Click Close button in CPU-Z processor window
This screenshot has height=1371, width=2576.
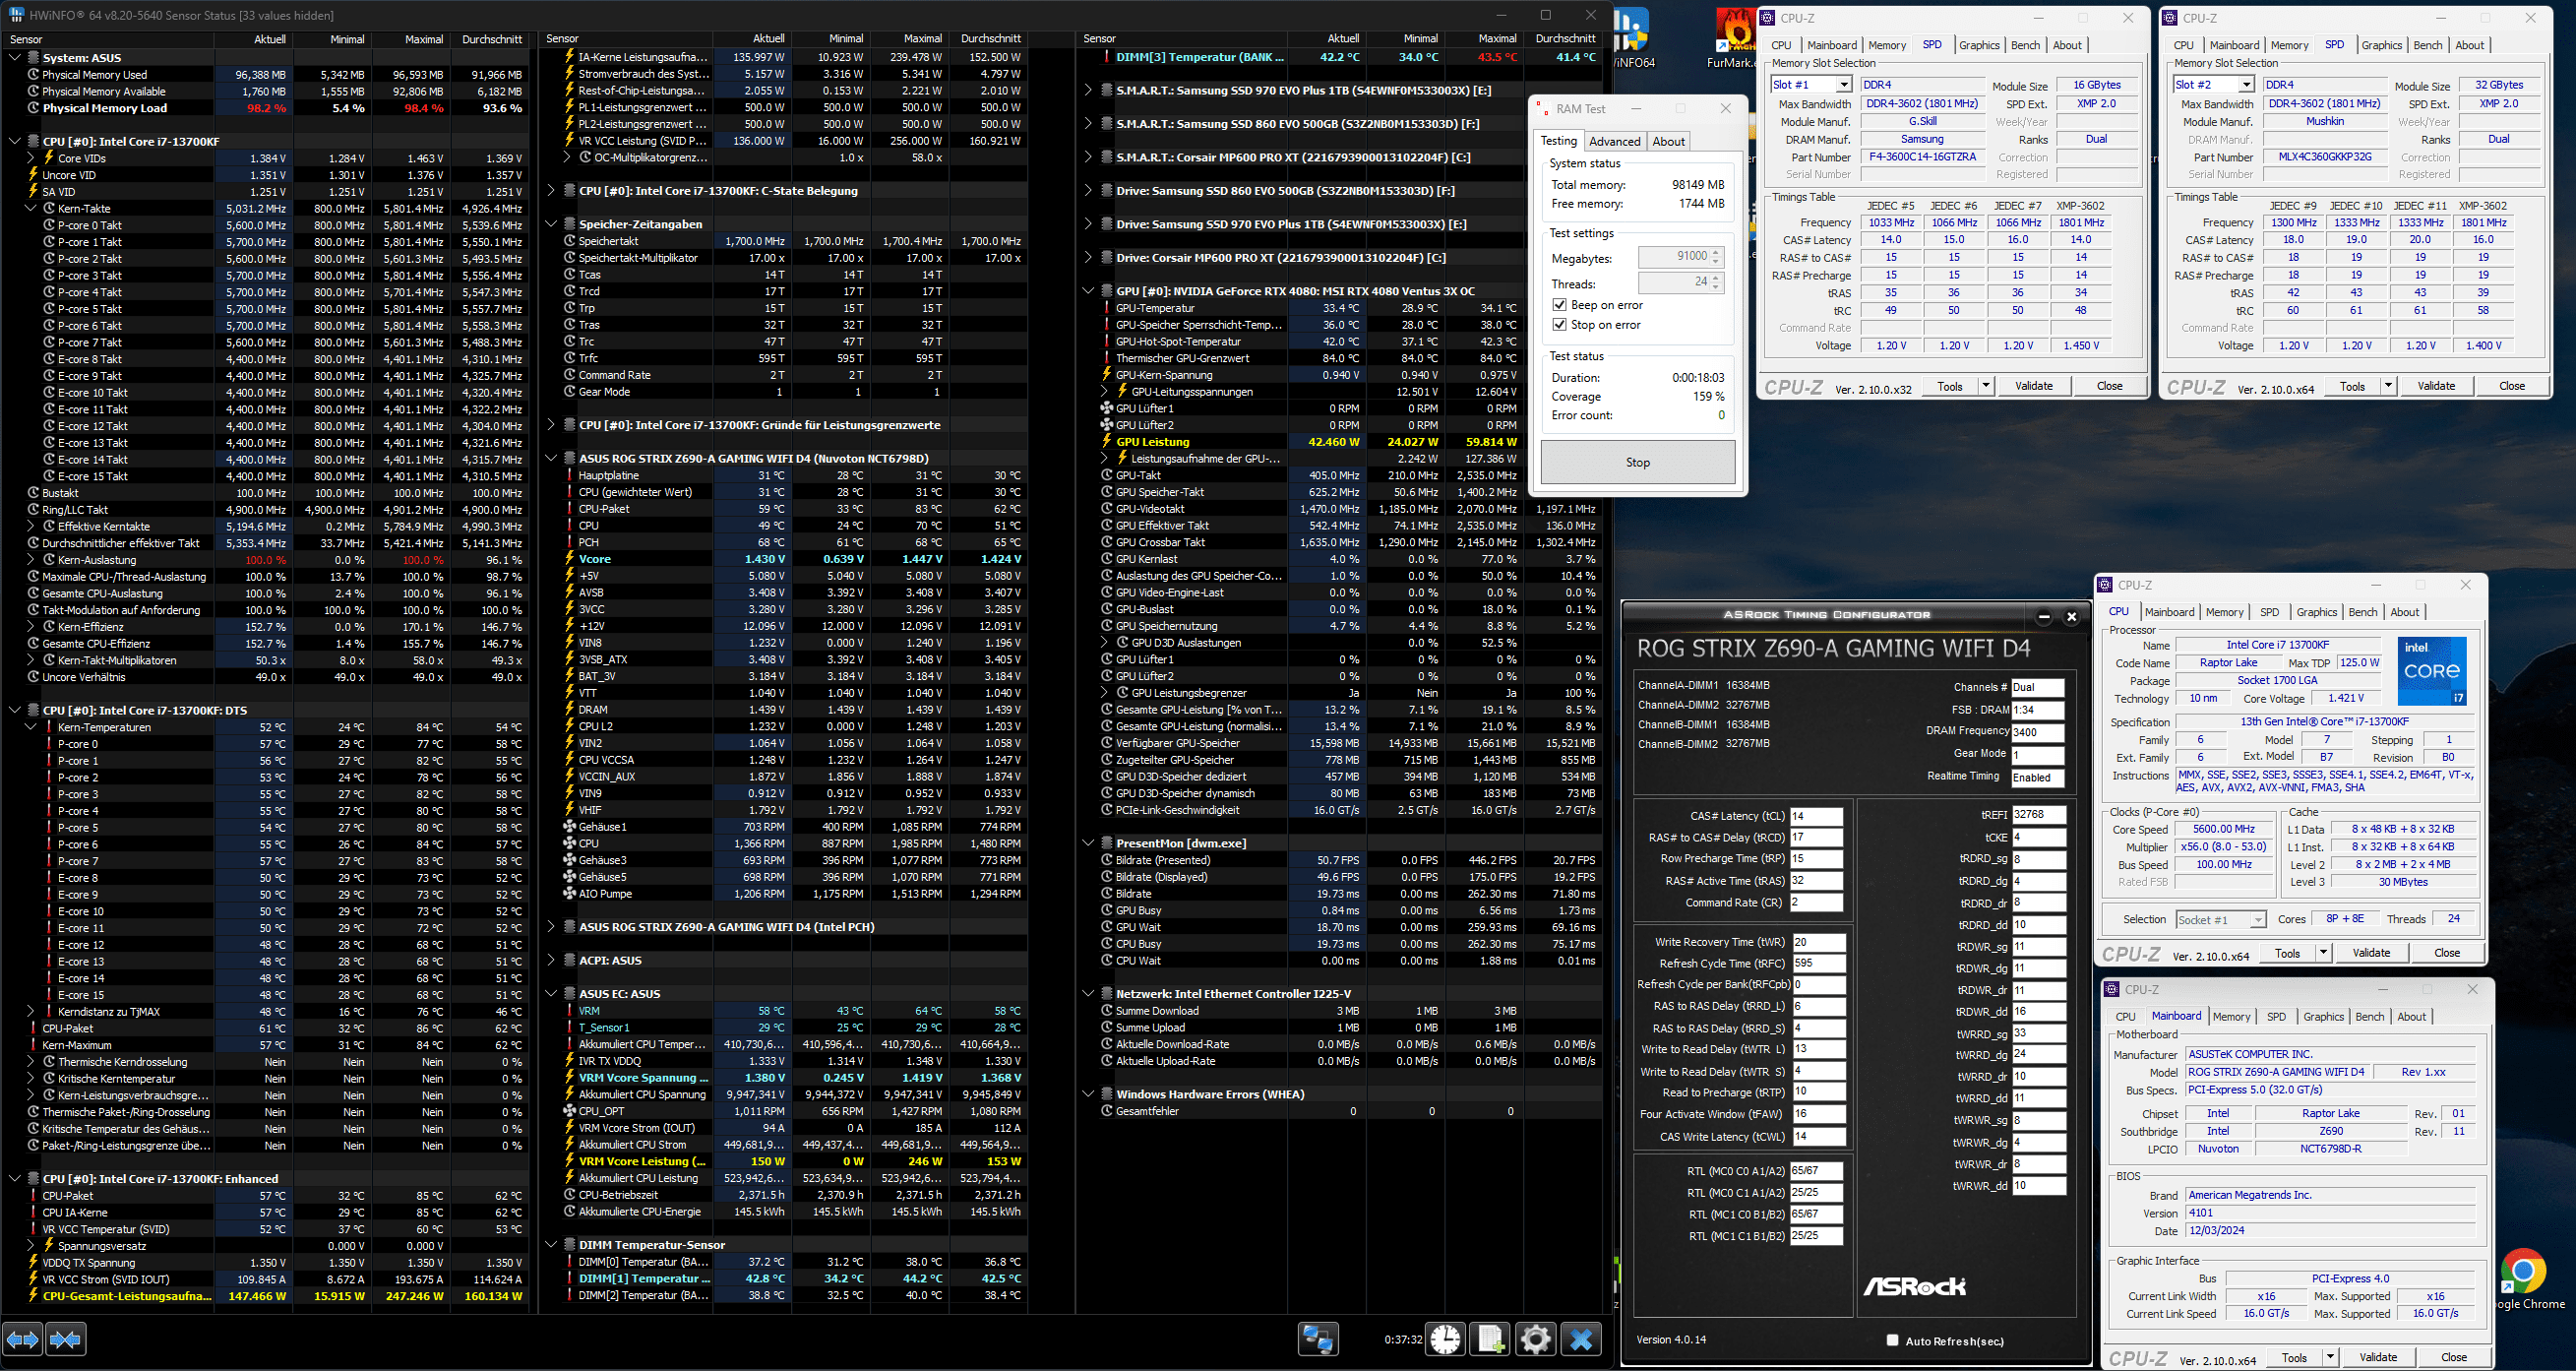[x=2446, y=953]
